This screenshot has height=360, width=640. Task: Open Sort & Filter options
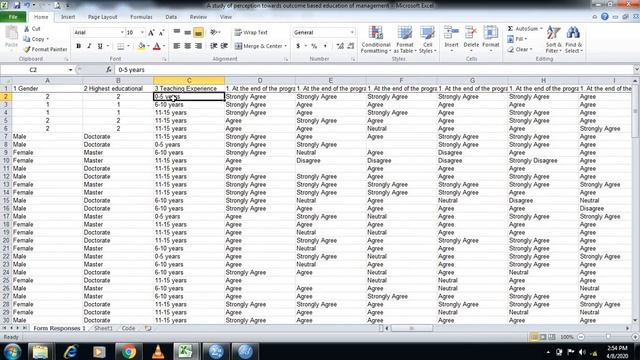coord(553,39)
